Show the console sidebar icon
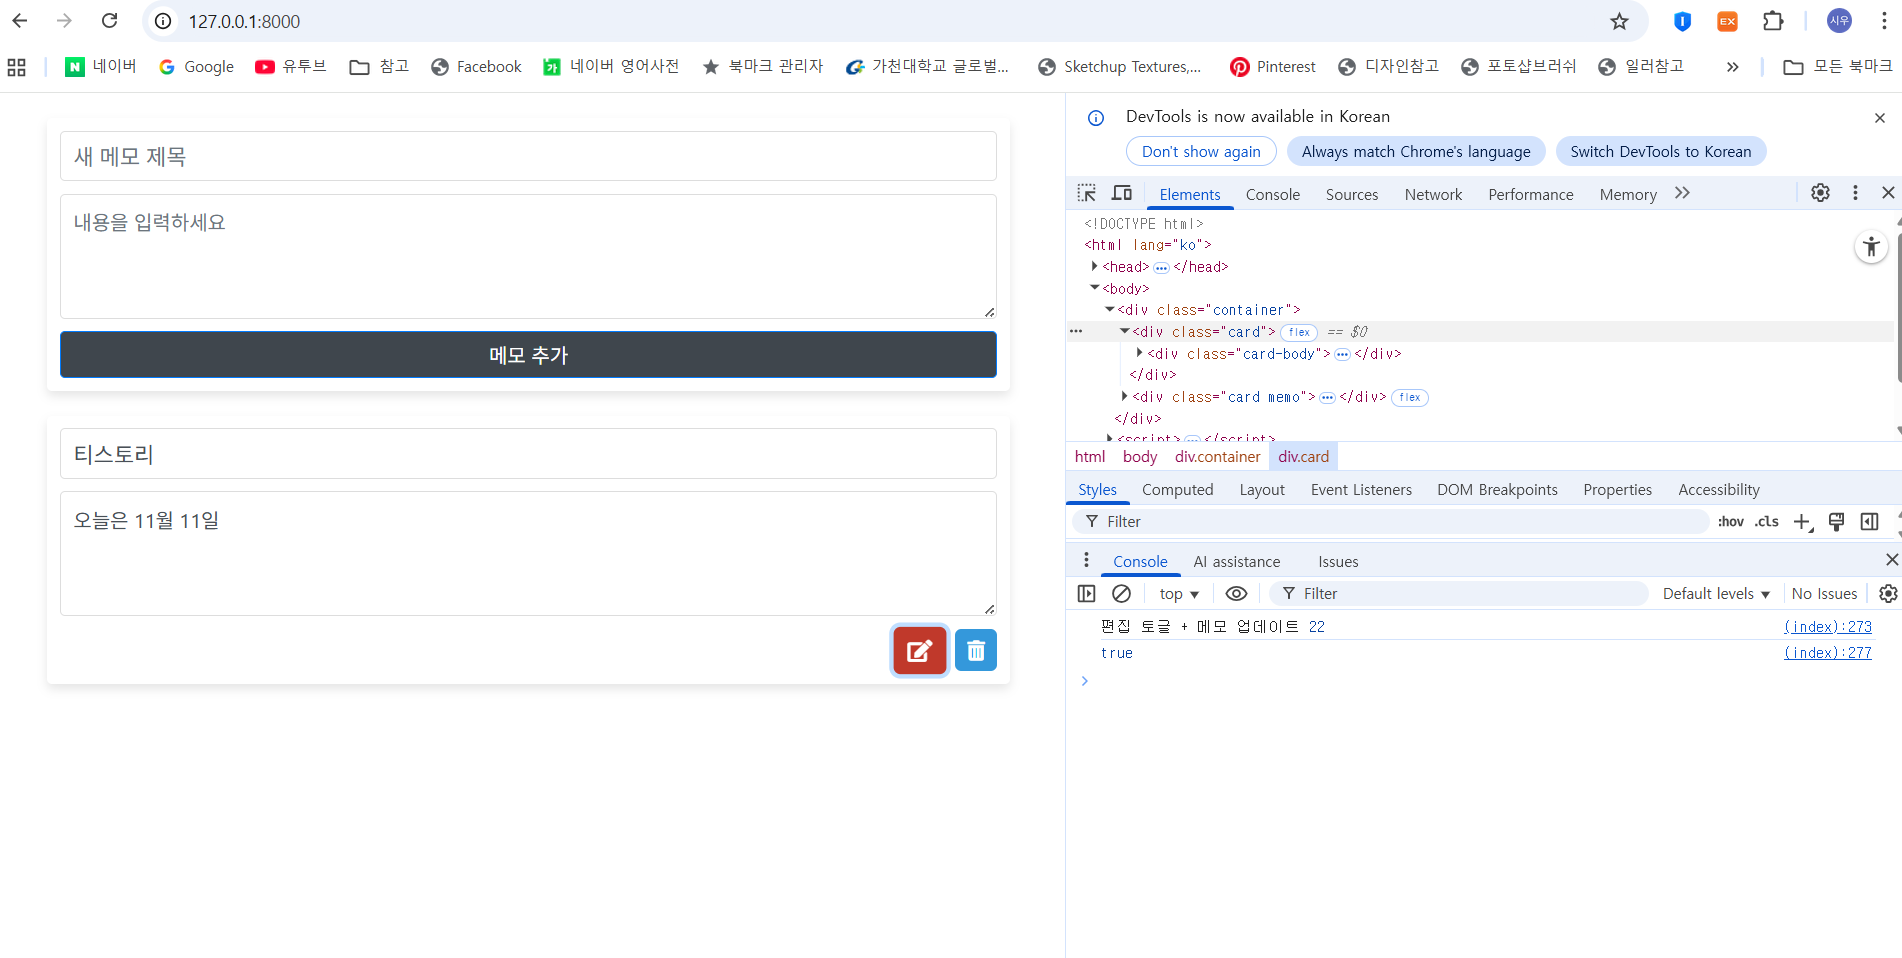 pos(1086,594)
